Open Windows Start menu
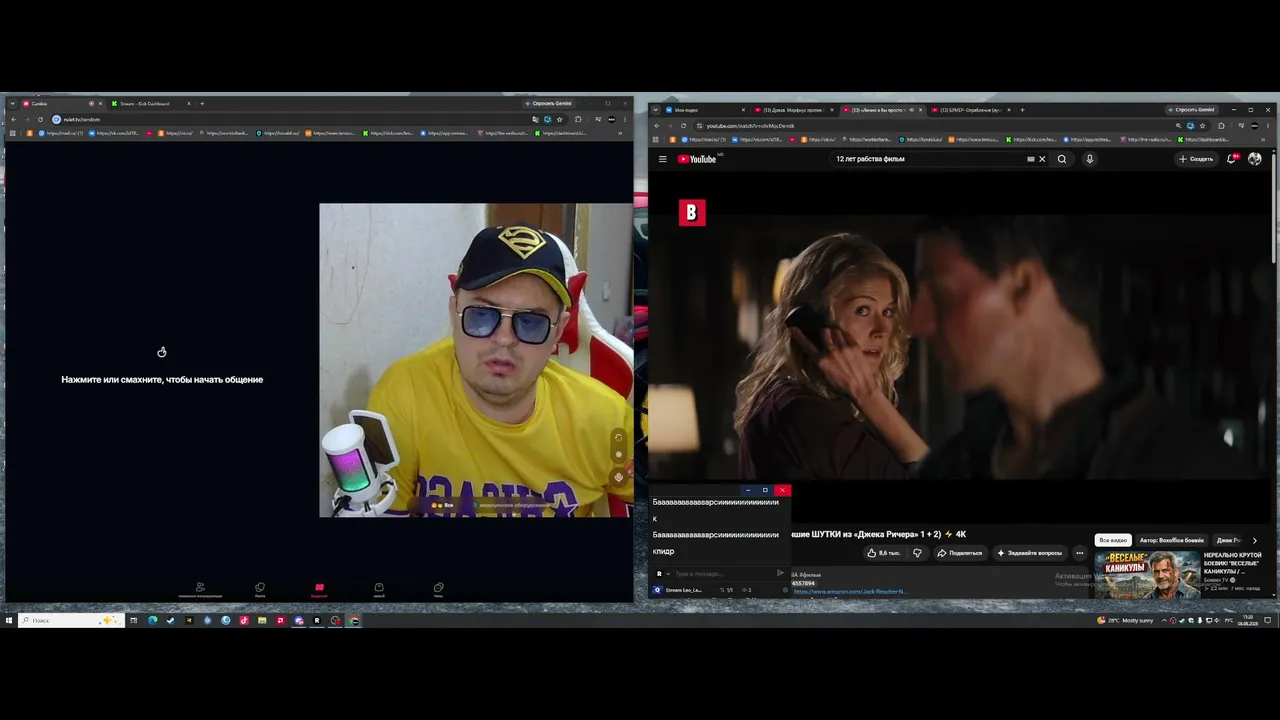The image size is (1280, 720). click(9, 621)
